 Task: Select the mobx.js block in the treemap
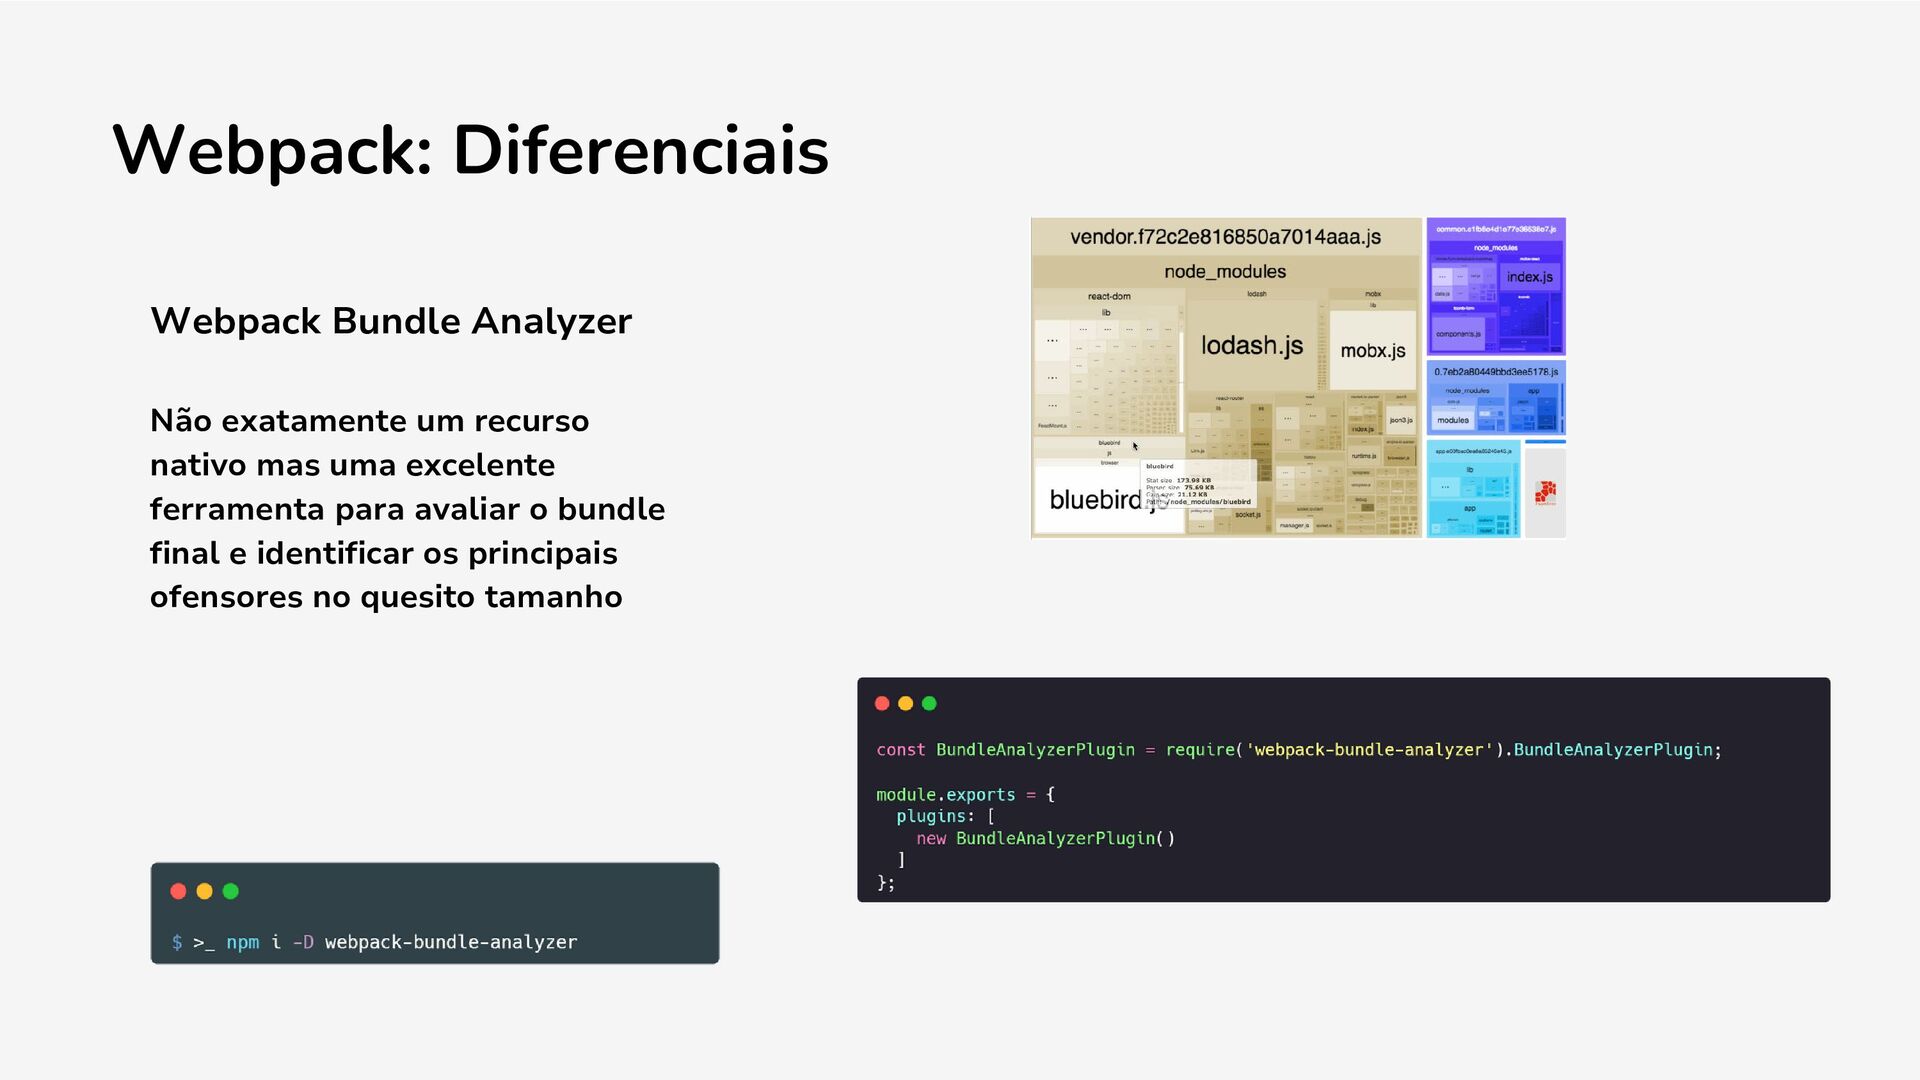click(x=1373, y=351)
